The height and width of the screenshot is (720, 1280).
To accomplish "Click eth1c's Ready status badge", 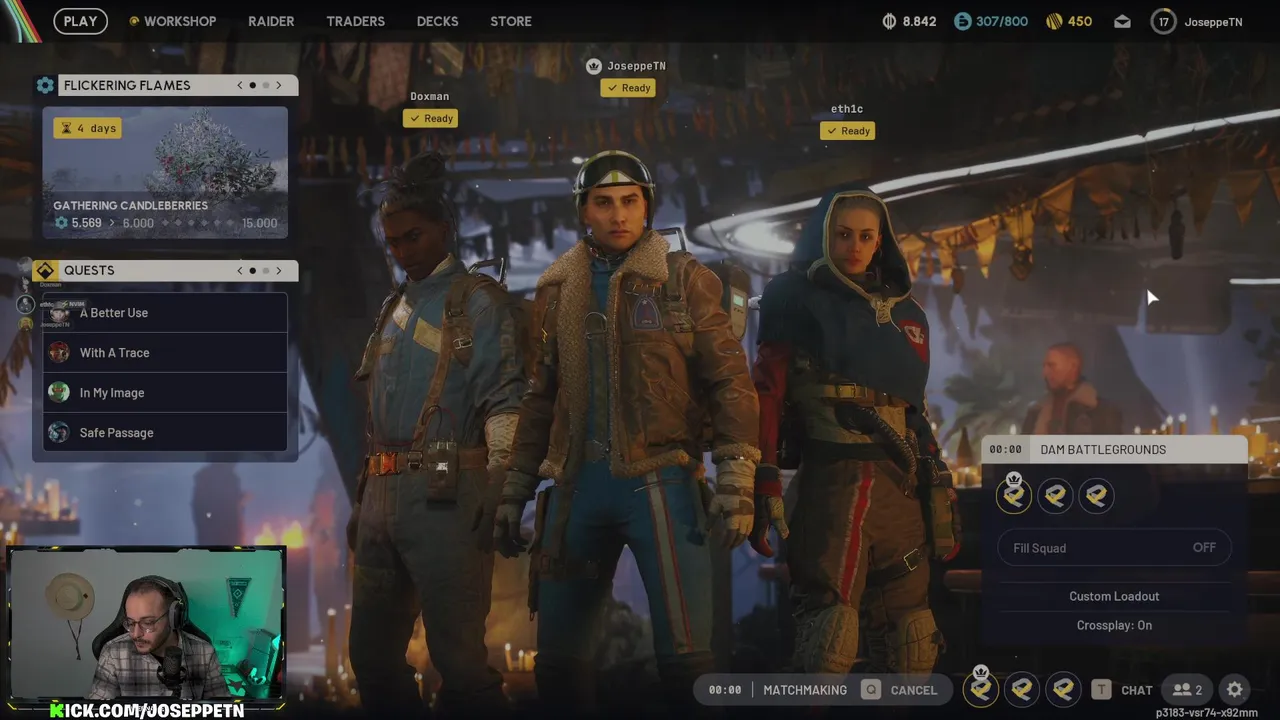I will [x=847, y=131].
